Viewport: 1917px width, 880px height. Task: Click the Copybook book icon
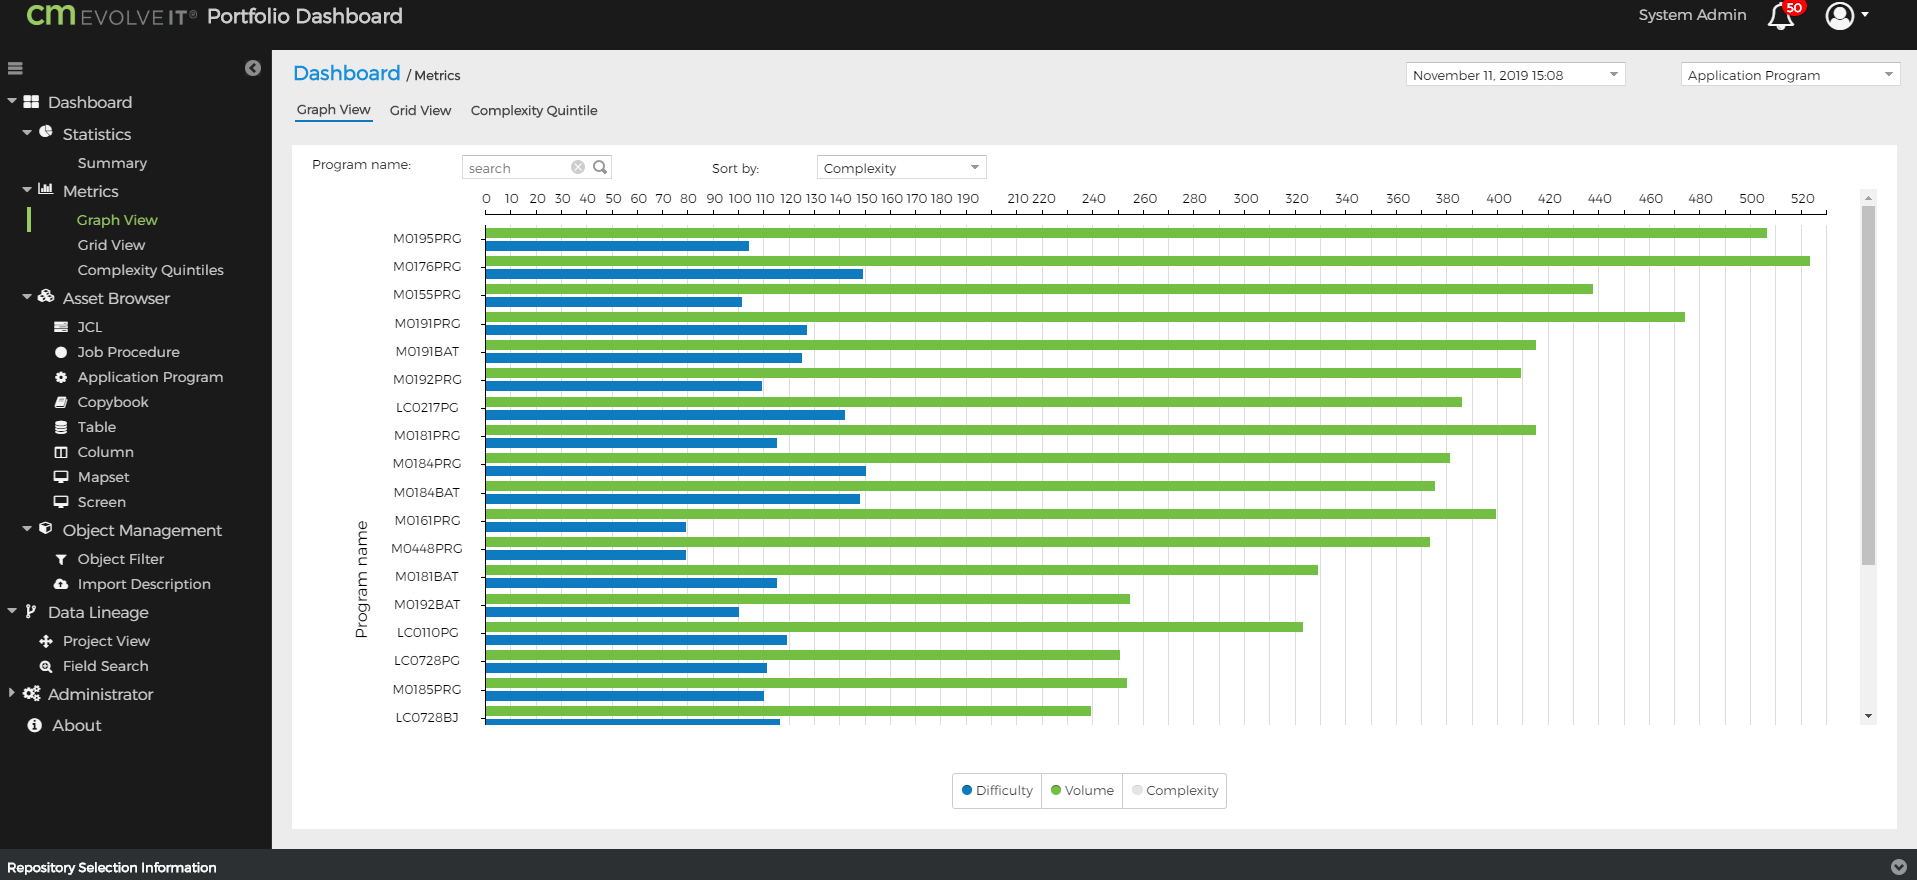click(61, 402)
